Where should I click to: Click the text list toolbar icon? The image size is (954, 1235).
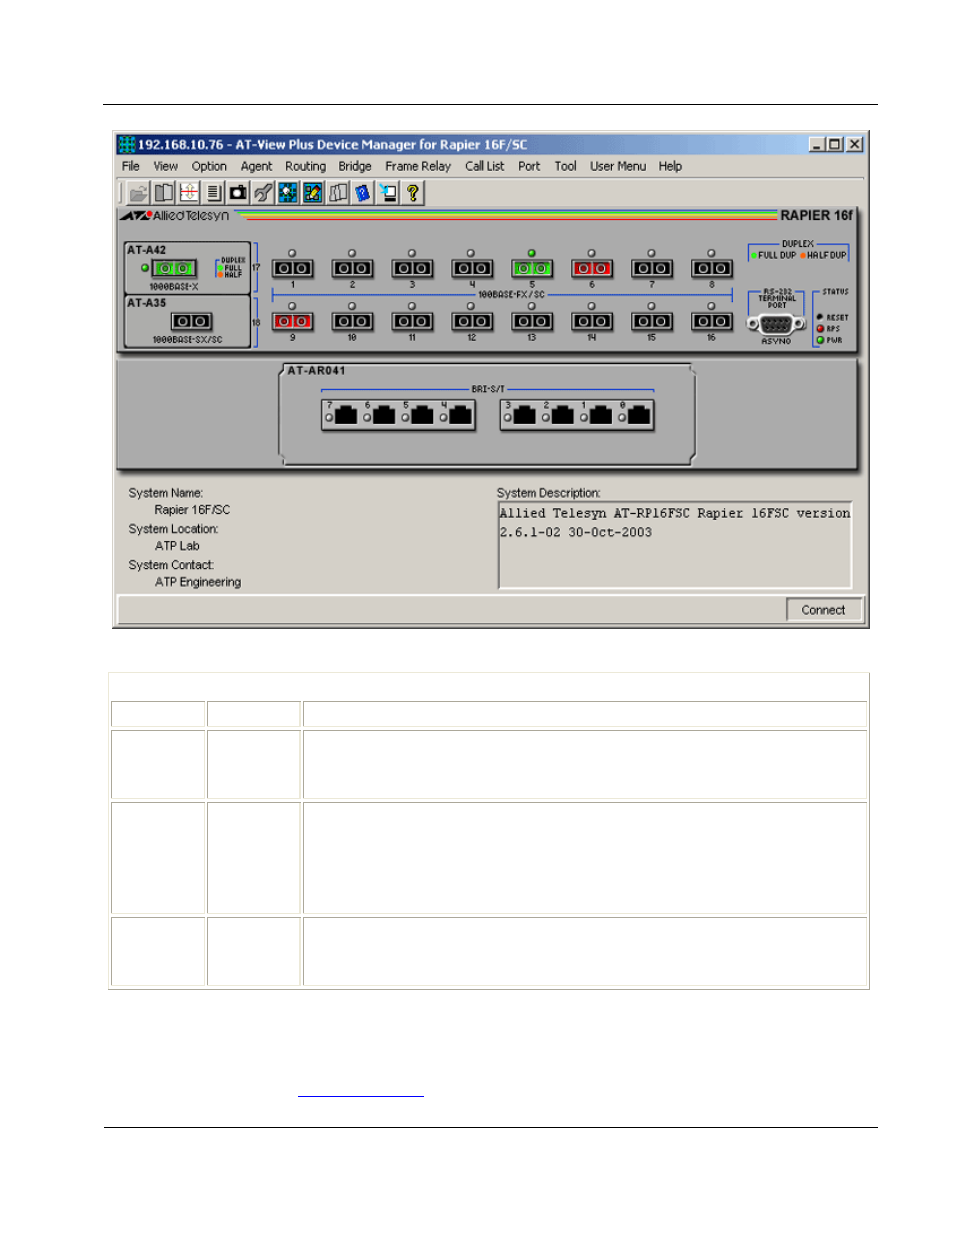point(214,193)
